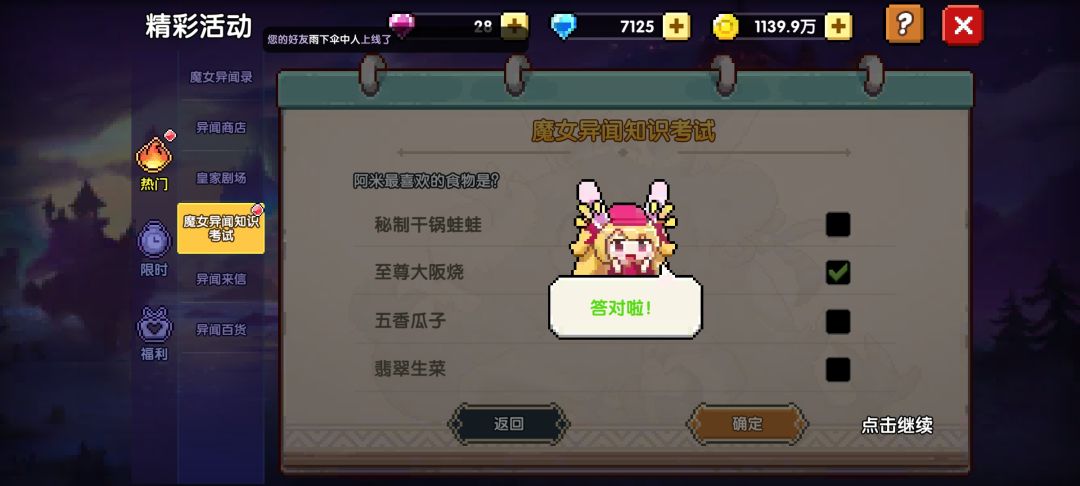The height and width of the screenshot is (486, 1080).
Task: Open the orange question mark help
Action: click(x=904, y=25)
